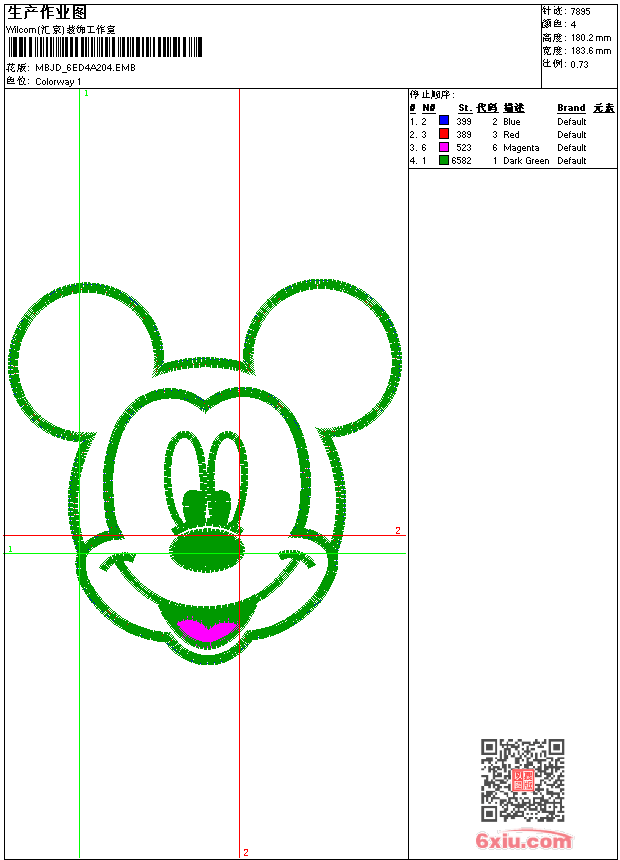Click the QR code image
620x860 pixels.
(x=522, y=780)
